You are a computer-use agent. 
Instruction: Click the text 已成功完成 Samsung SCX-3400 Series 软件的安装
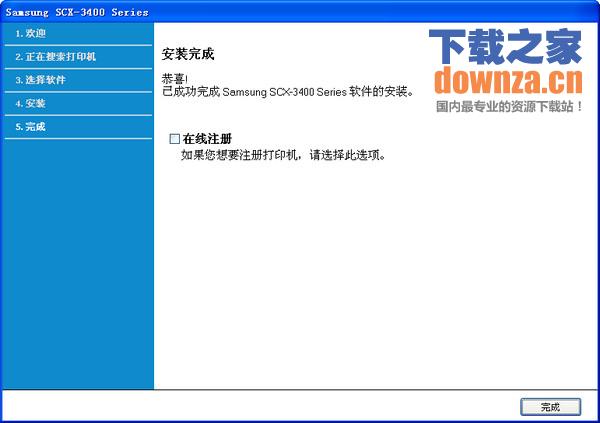point(288,92)
